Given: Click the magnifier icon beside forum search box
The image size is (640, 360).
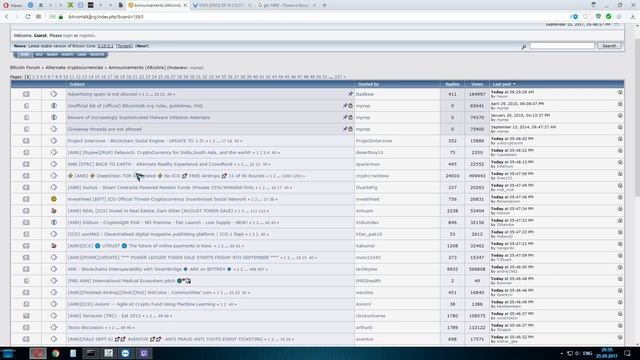Looking at the screenshot, I should [524, 47].
